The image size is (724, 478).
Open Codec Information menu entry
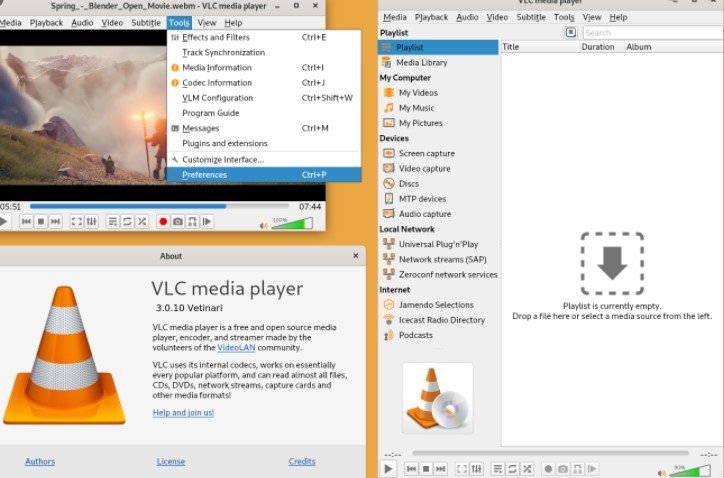(264, 83)
